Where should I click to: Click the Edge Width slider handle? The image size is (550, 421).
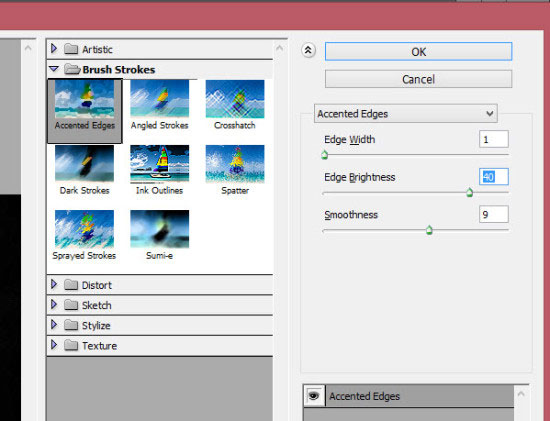point(324,155)
